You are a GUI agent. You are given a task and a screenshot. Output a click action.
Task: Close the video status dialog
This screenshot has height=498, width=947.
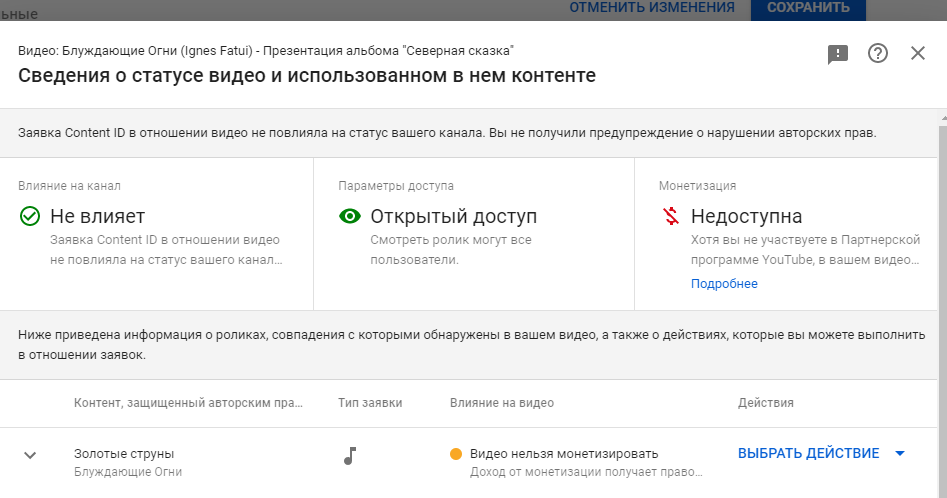pos(917,53)
